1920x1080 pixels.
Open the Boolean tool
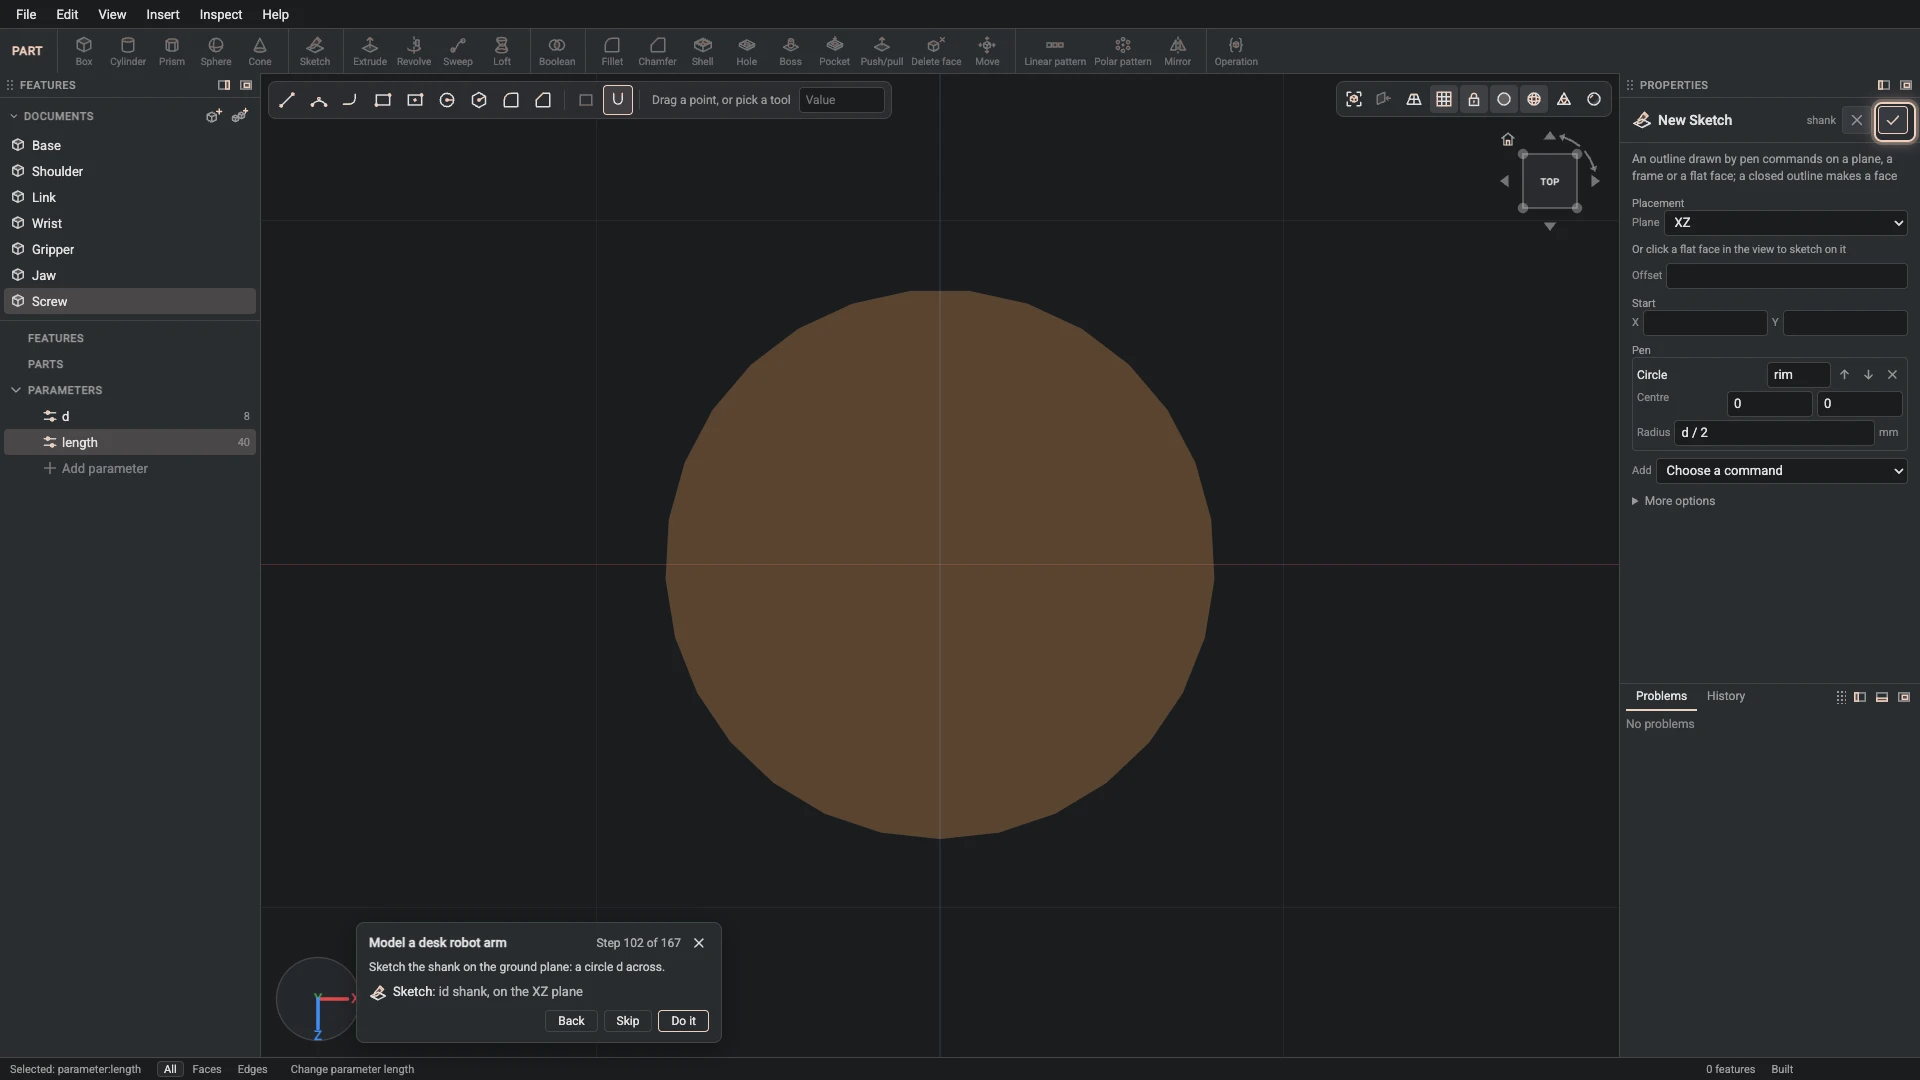click(x=557, y=51)
